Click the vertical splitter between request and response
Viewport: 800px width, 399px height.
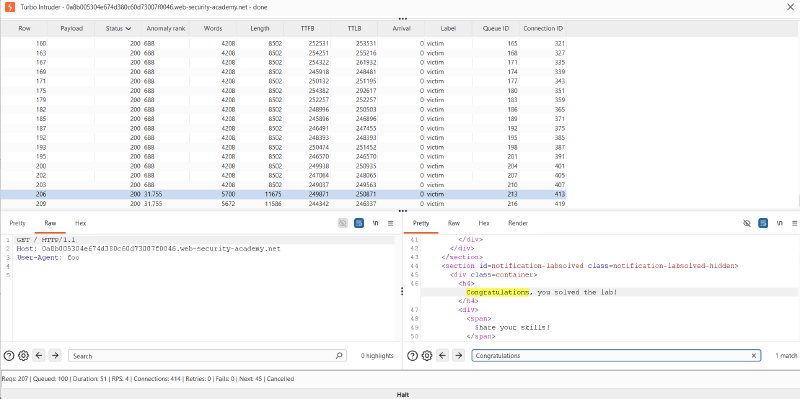pyautogui.click(x=402, y=291)
